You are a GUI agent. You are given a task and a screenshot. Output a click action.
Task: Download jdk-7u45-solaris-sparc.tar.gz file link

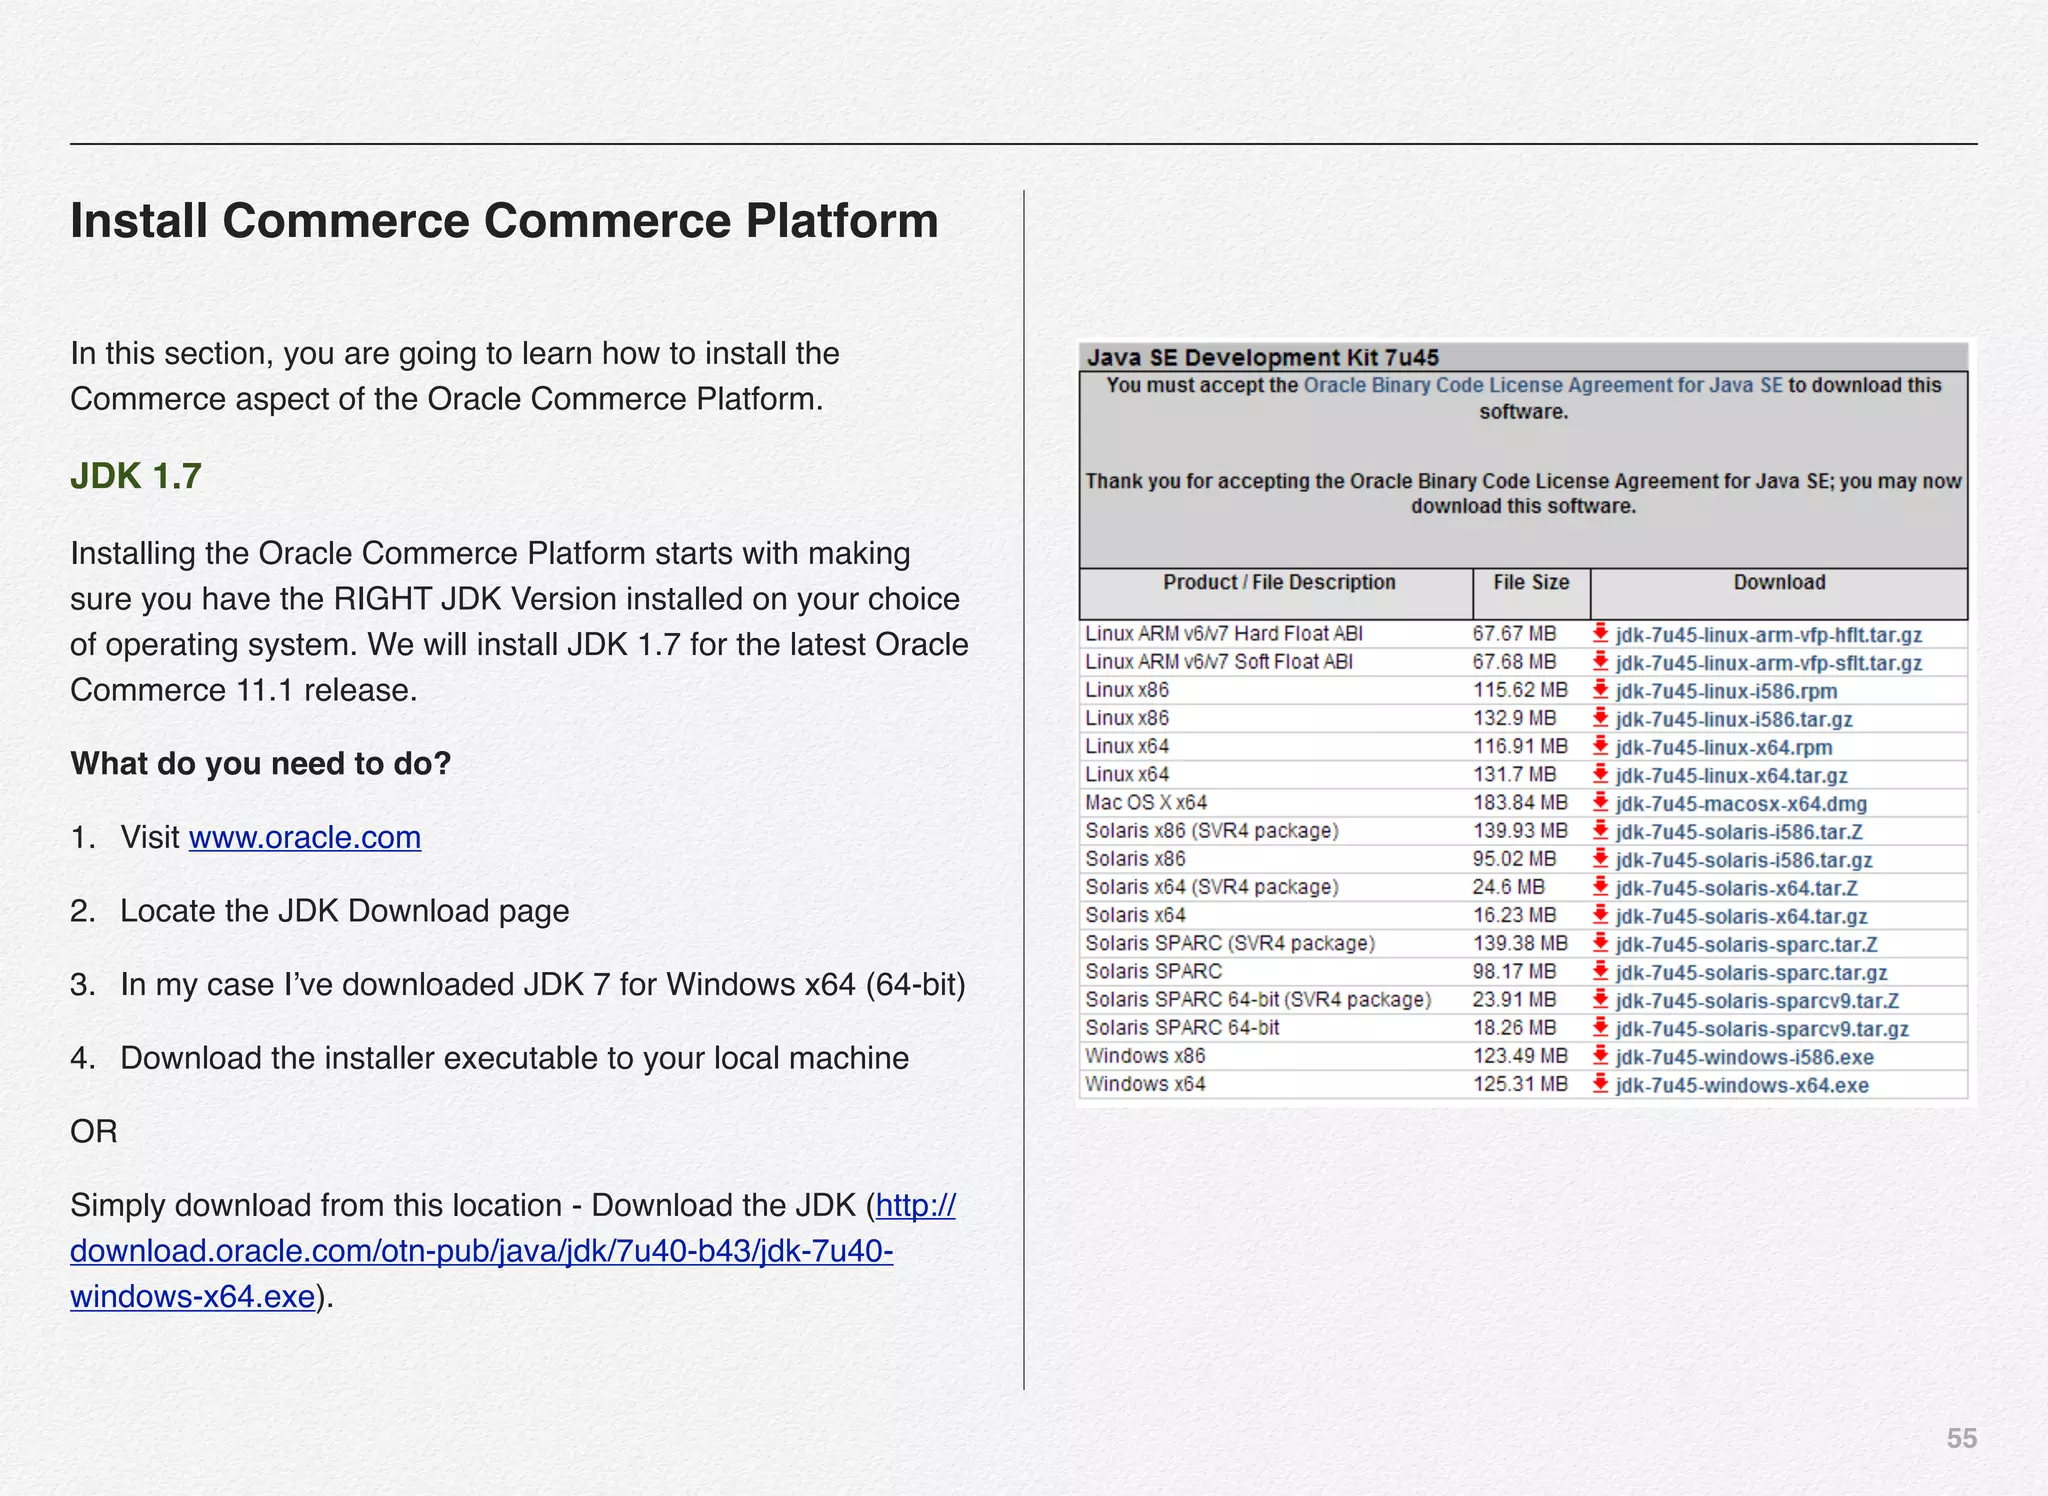pos(1752,973)
